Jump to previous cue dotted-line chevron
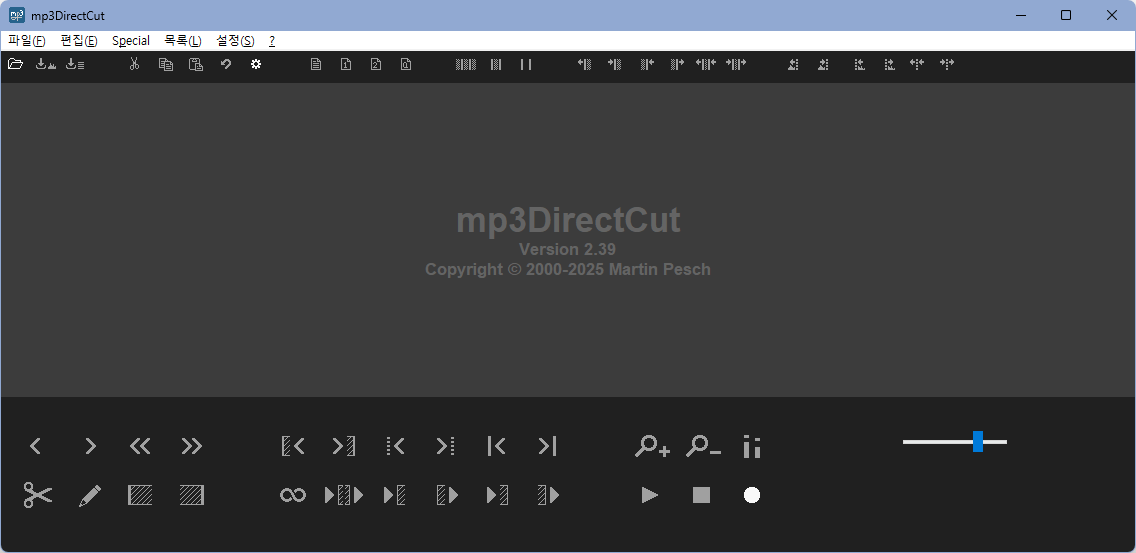This screenshot has width=1136, height=553. 395,446
